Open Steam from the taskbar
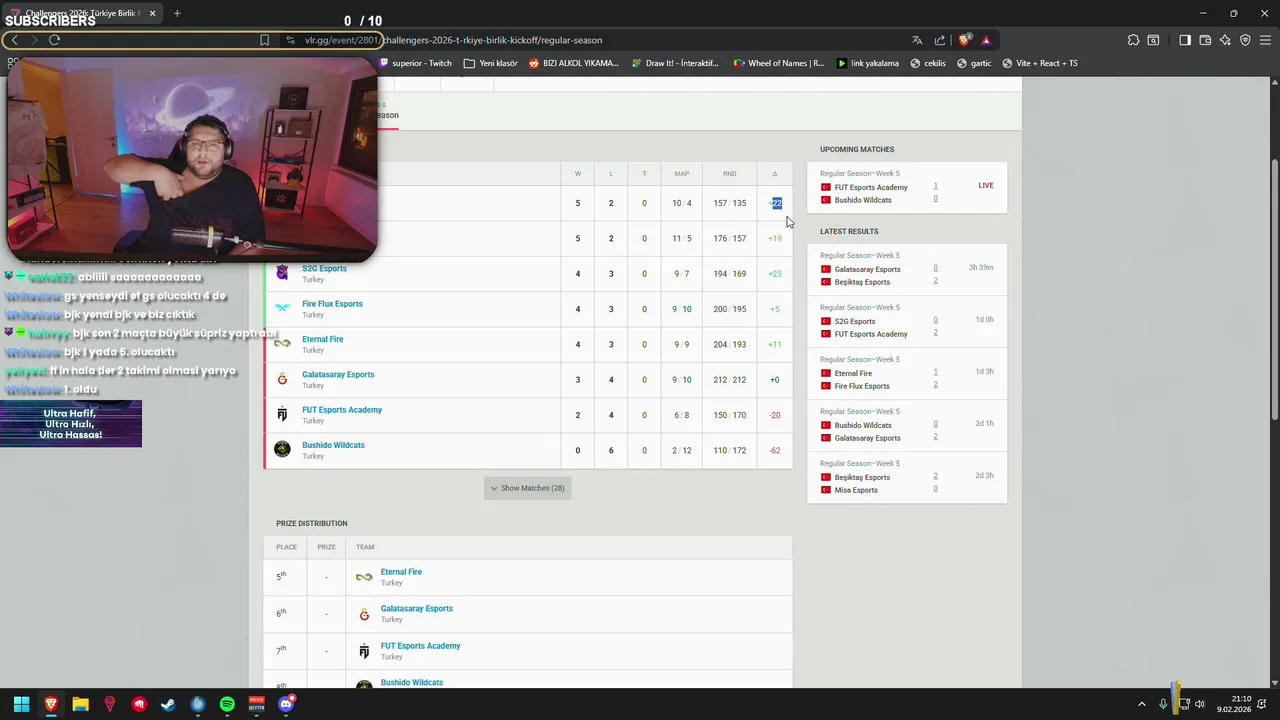Screen dimensions: 1280x720 point(168,704)
